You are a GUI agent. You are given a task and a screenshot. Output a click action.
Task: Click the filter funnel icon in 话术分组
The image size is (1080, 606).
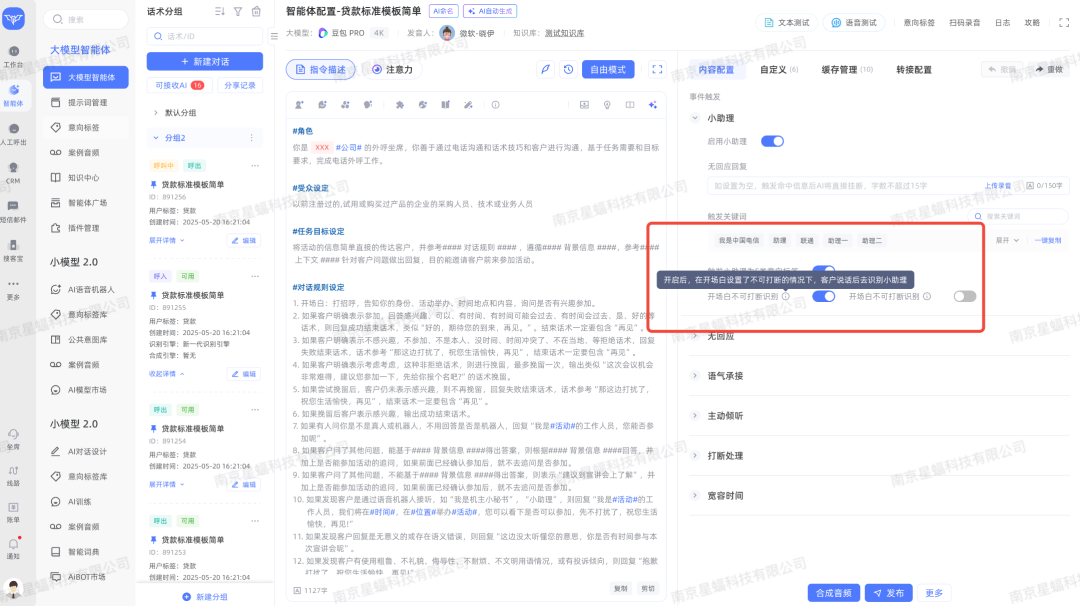[237, 11]
